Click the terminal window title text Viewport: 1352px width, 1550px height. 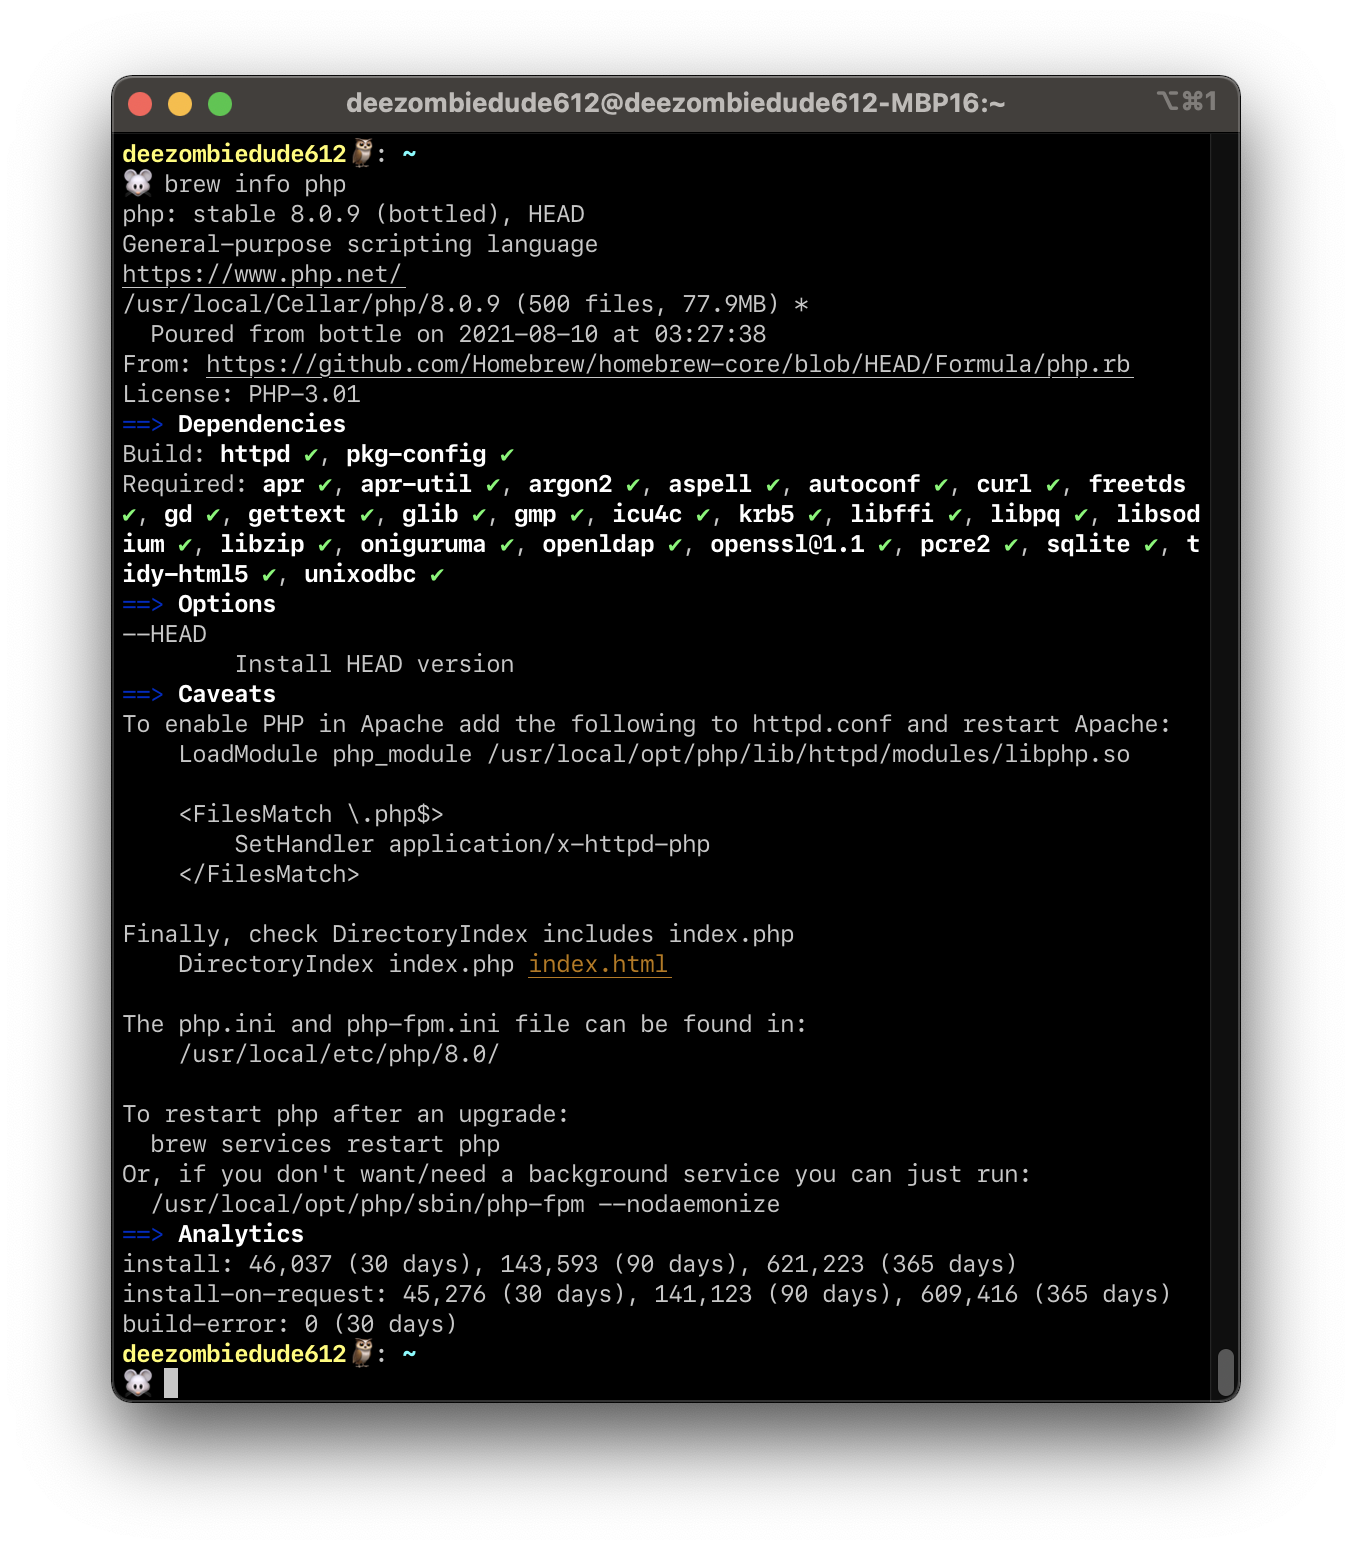[675, 103]
